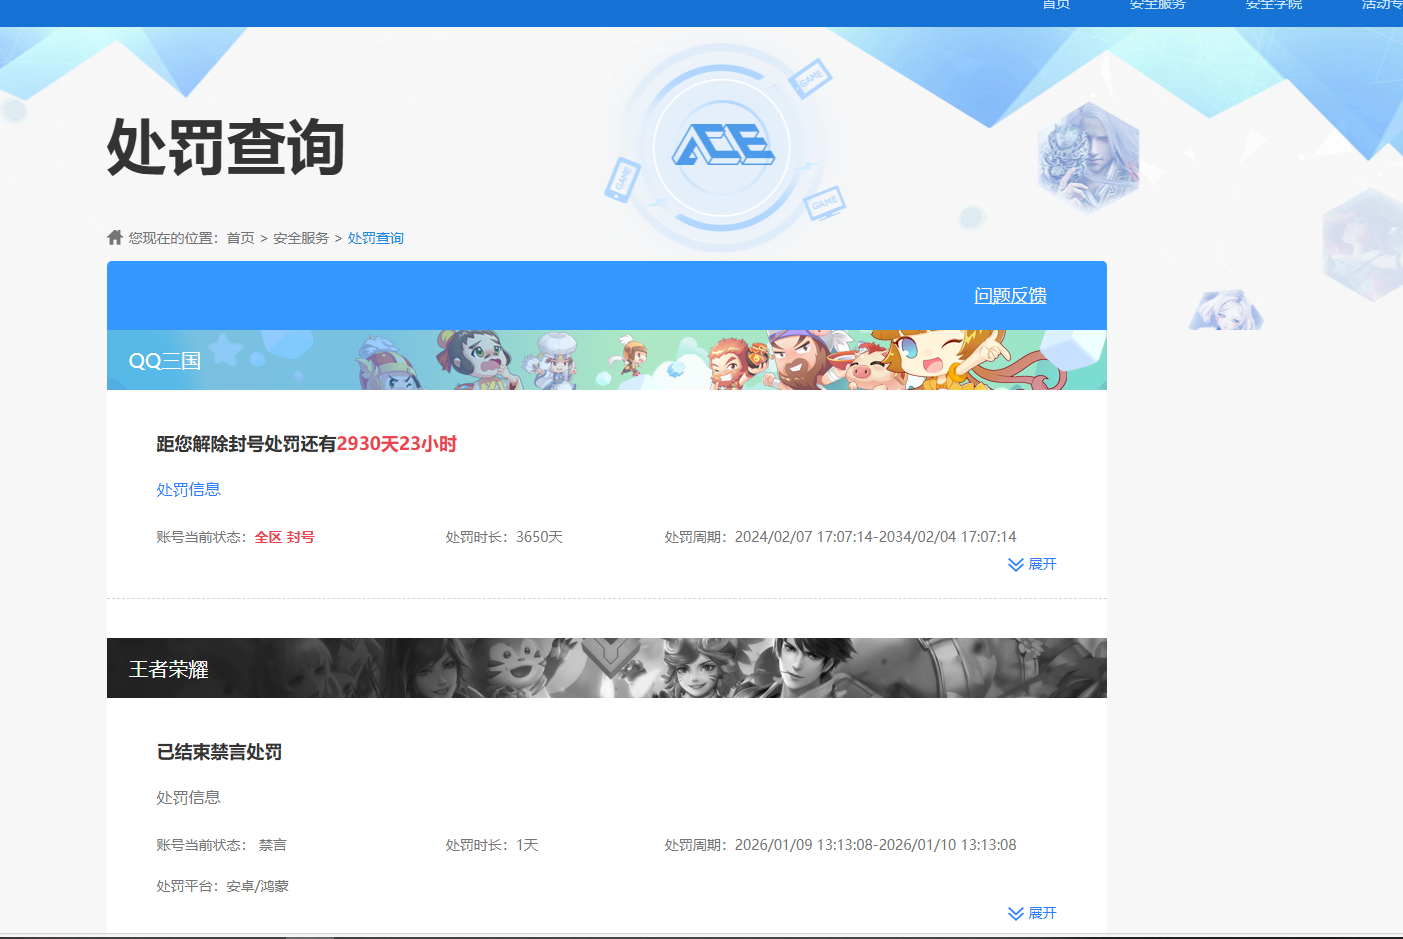Open the 安全服务 navigation menu

(1157, 5)
